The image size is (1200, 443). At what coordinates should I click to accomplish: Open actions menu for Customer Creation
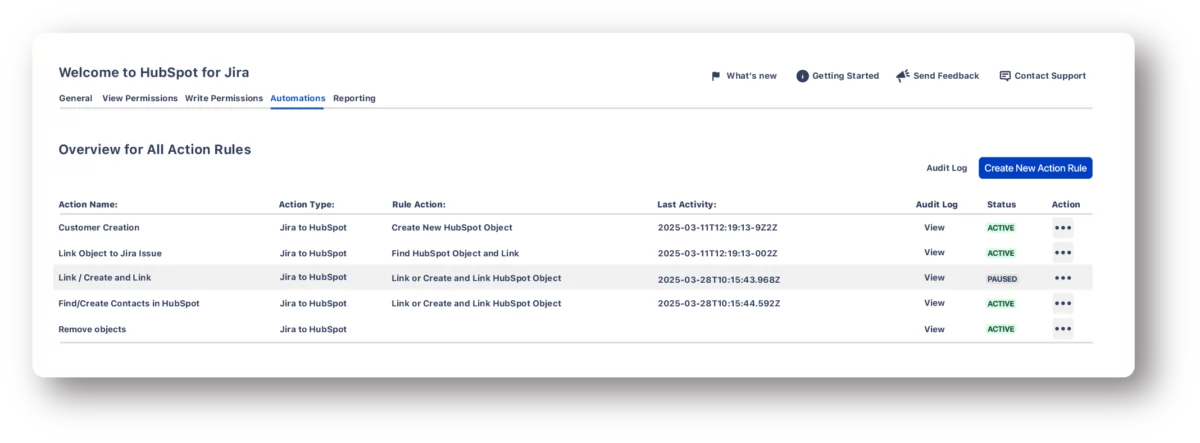(x=1063, y=228)
